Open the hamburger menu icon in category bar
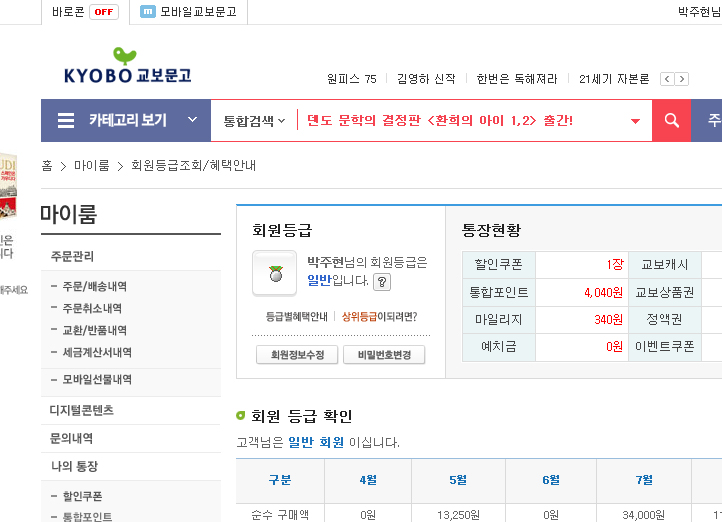The height and width of the screenshot is (522, 722). click(66, 121)
